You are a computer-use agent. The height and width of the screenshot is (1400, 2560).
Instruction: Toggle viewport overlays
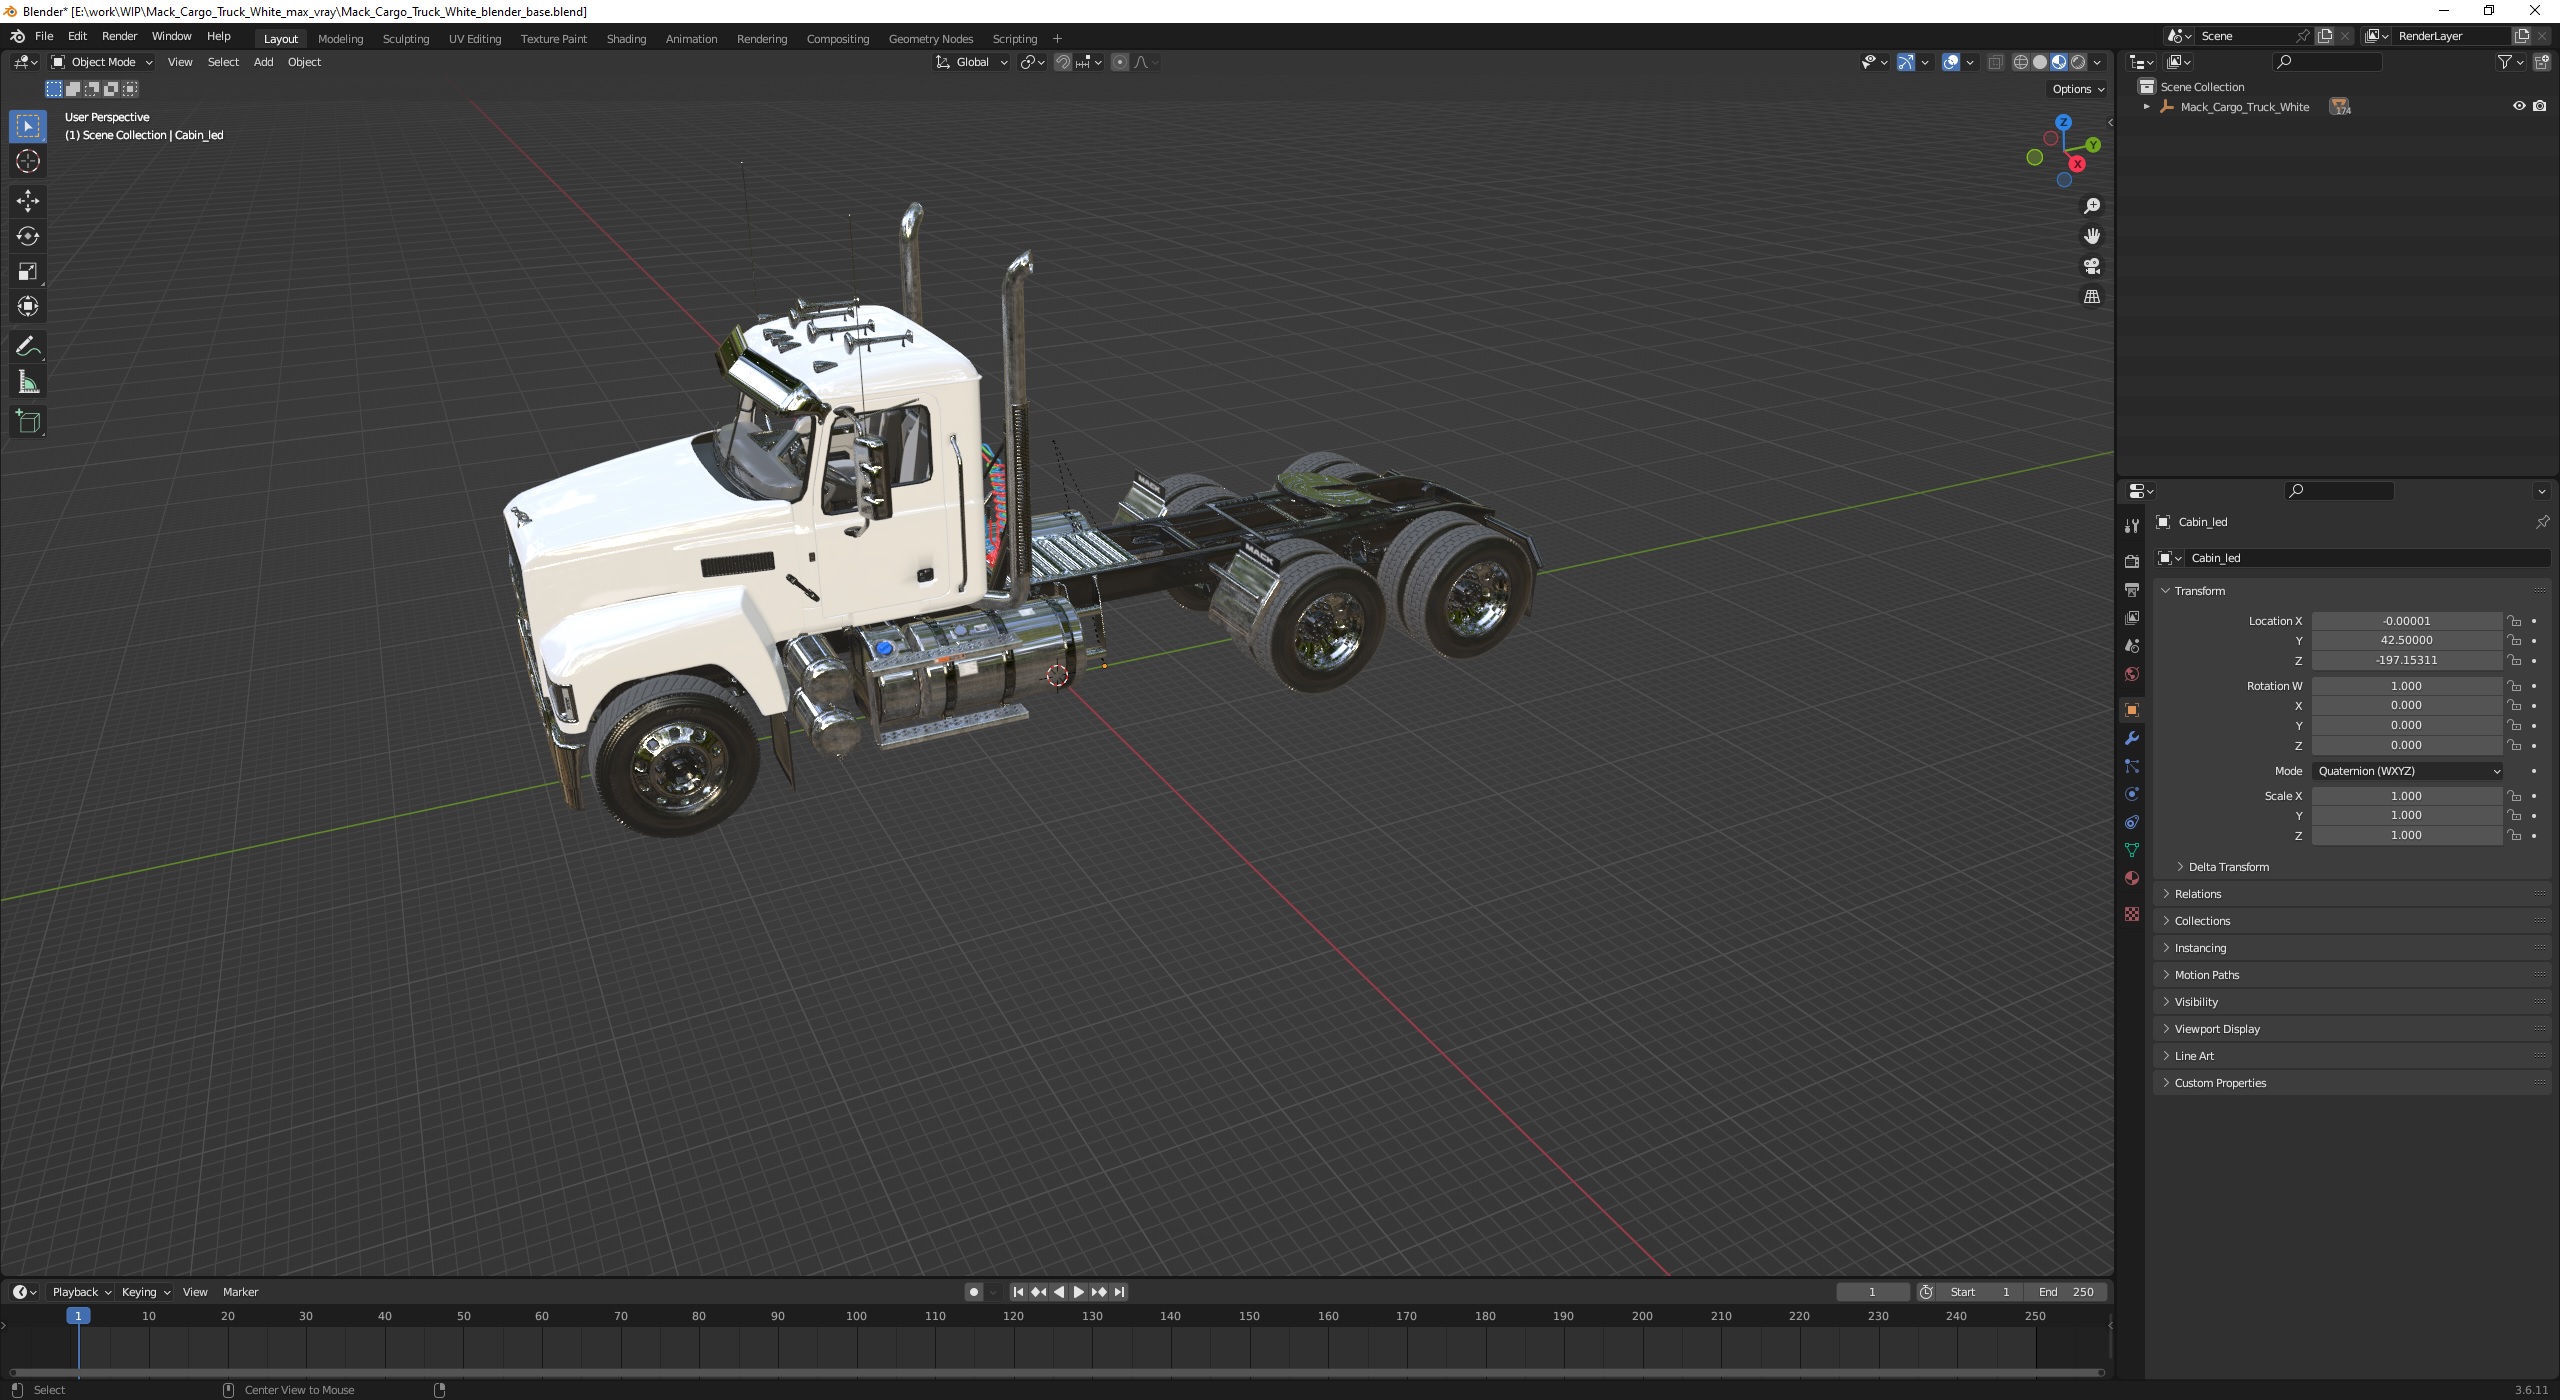pos(1951,62)
